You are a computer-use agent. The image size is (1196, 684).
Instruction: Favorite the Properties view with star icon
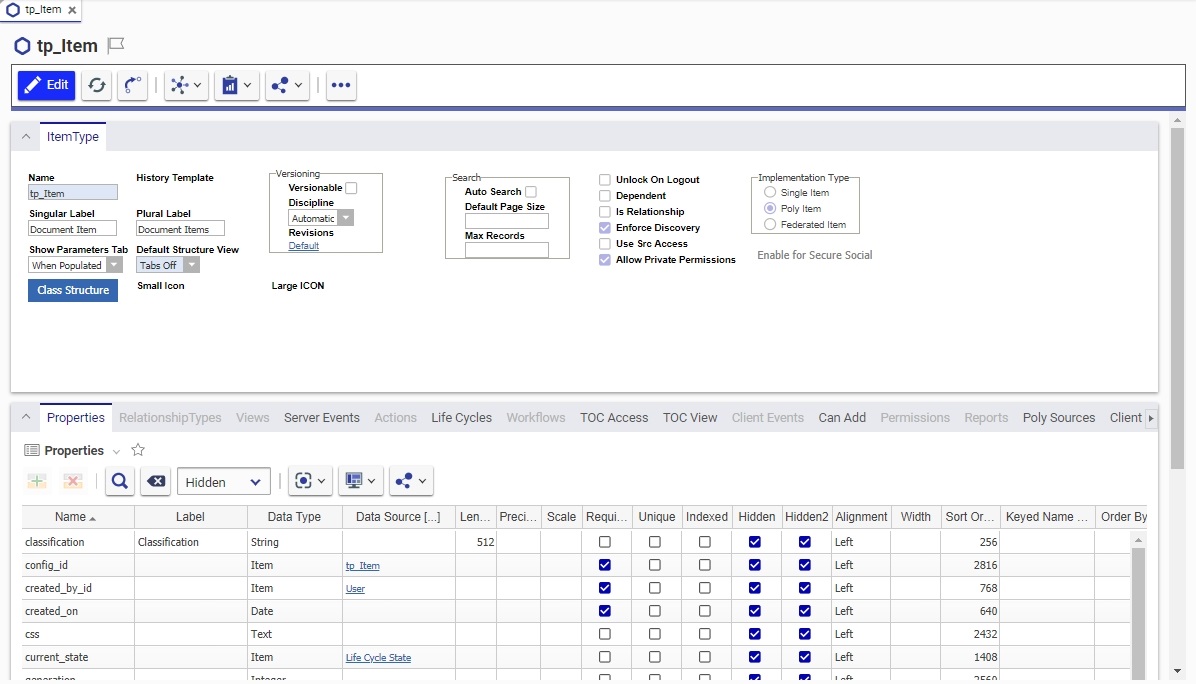[138, 450]
